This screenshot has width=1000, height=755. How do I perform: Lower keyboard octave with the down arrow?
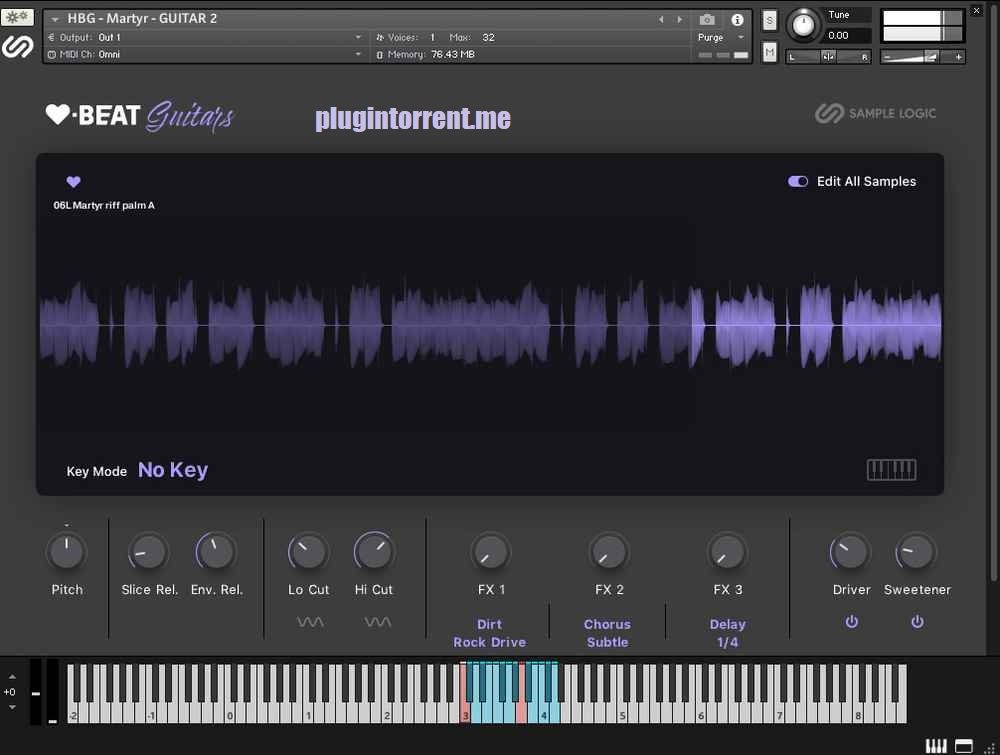(x=12, y=707)
